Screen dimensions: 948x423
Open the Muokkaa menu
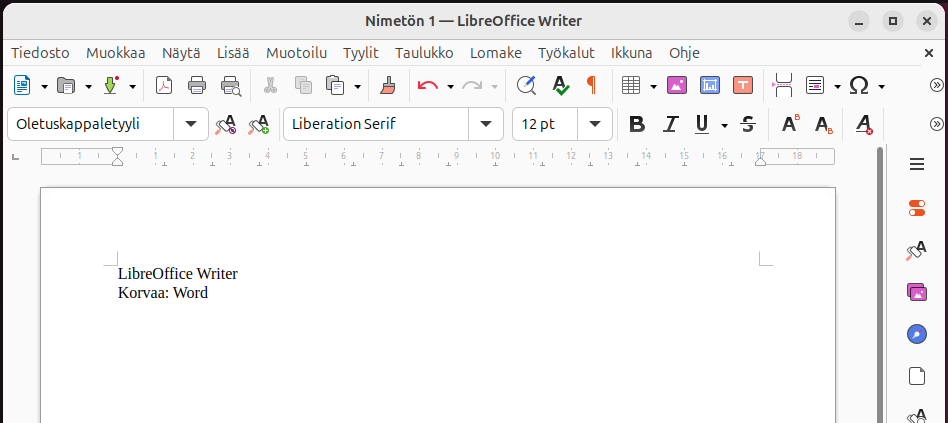coord(115,53)
